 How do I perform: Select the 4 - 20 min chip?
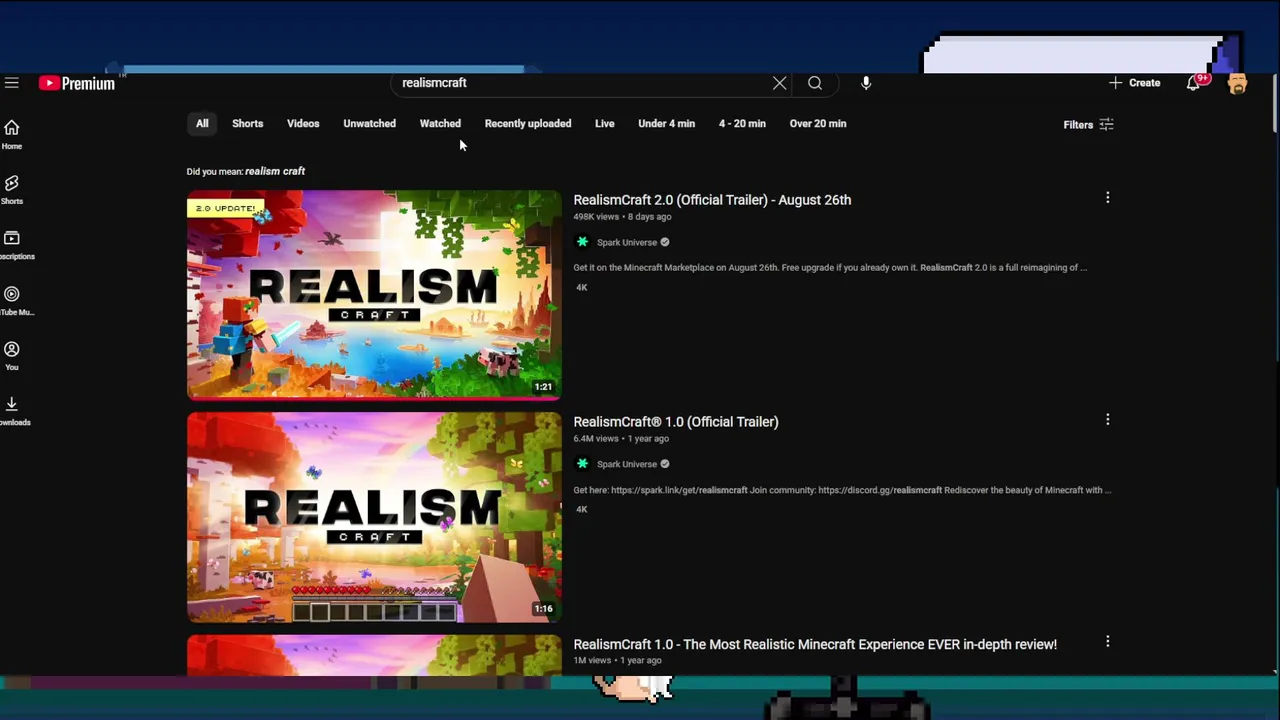pyautogui.click(x=742, y=124)
